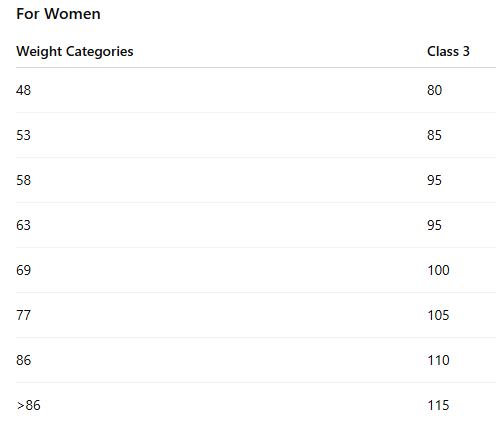Click the Class 3 value 110
Viewport: 496px width, 435px height.
coord(438,360)
